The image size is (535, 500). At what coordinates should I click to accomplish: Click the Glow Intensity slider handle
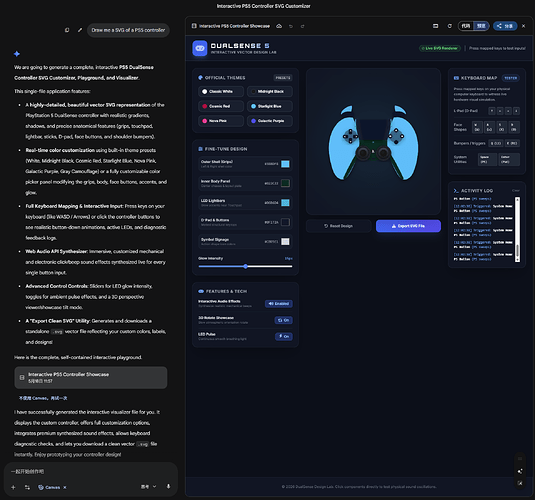point(246,266)
